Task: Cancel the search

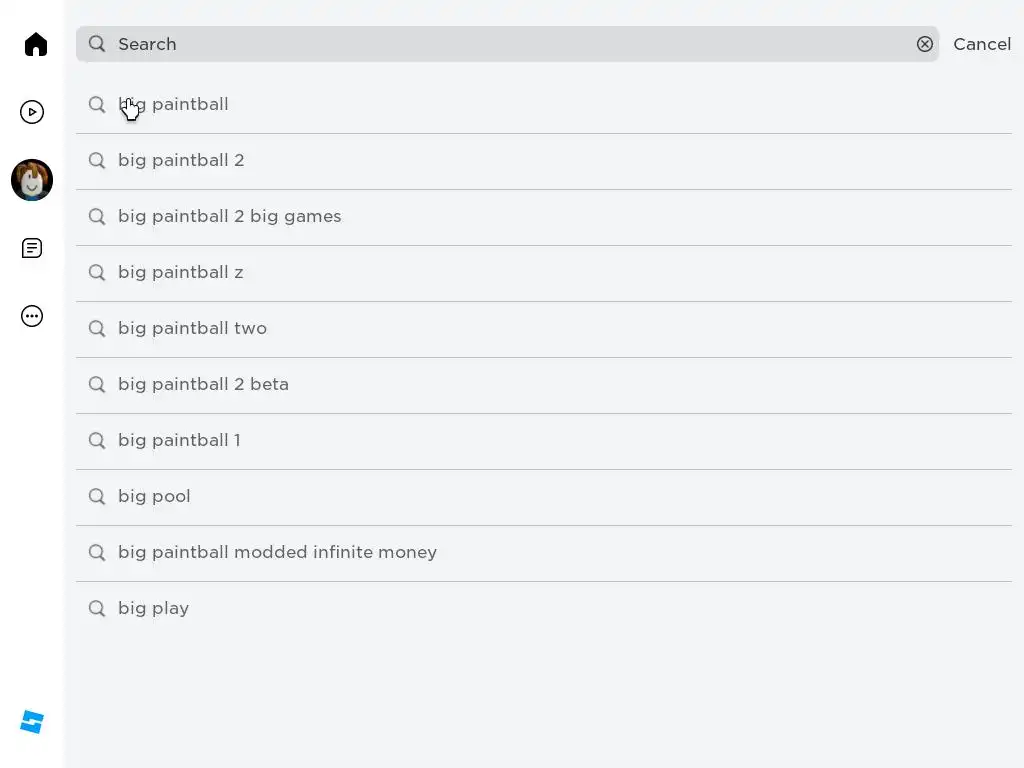Action: click(x=982, y=44)
